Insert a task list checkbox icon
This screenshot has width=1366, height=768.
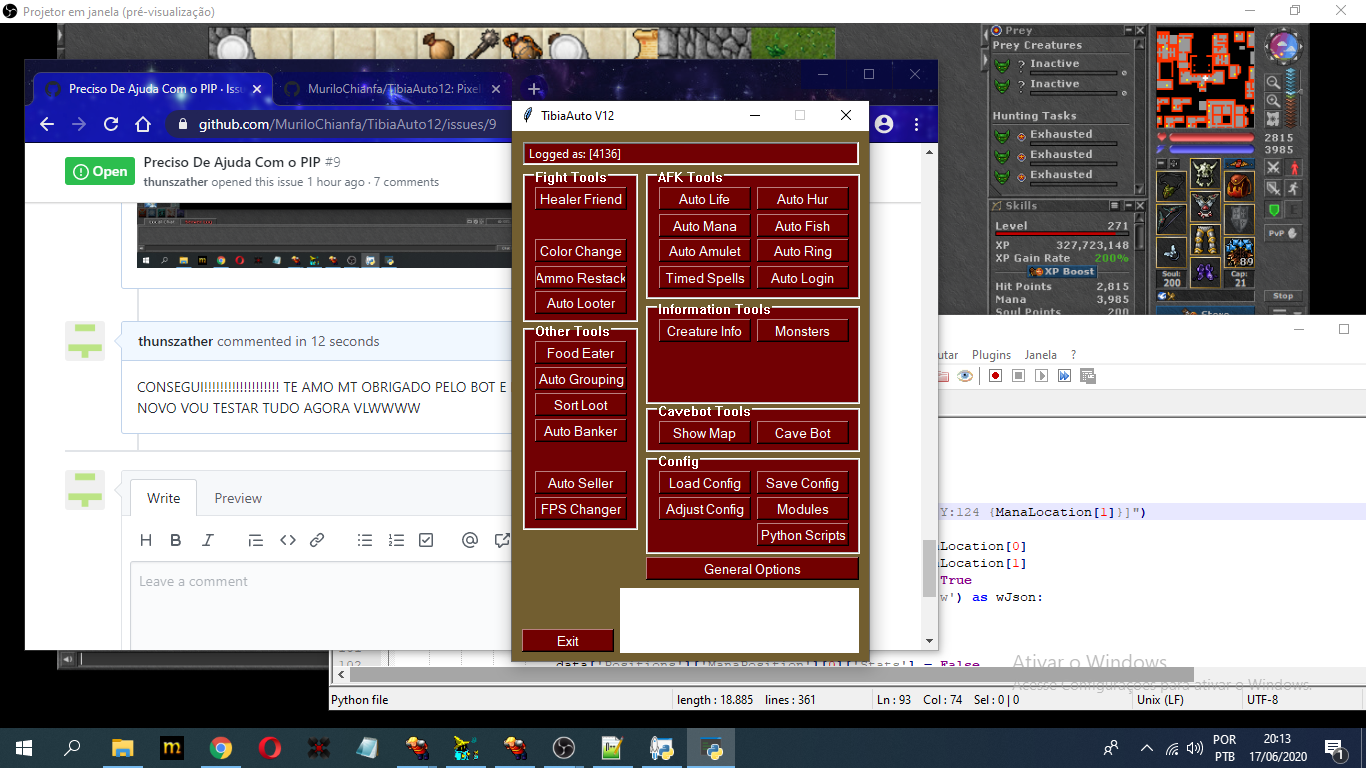point(426,540)
